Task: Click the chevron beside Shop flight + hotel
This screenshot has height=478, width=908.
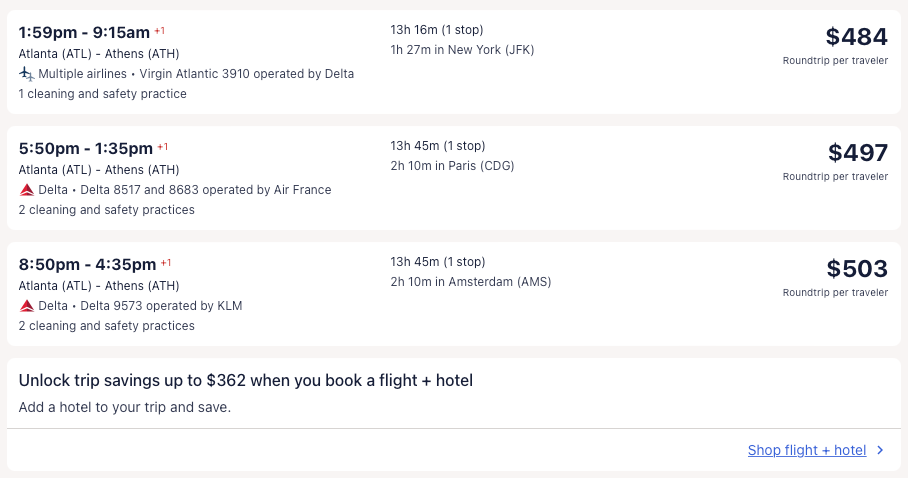Action: [x=880, y=450]
